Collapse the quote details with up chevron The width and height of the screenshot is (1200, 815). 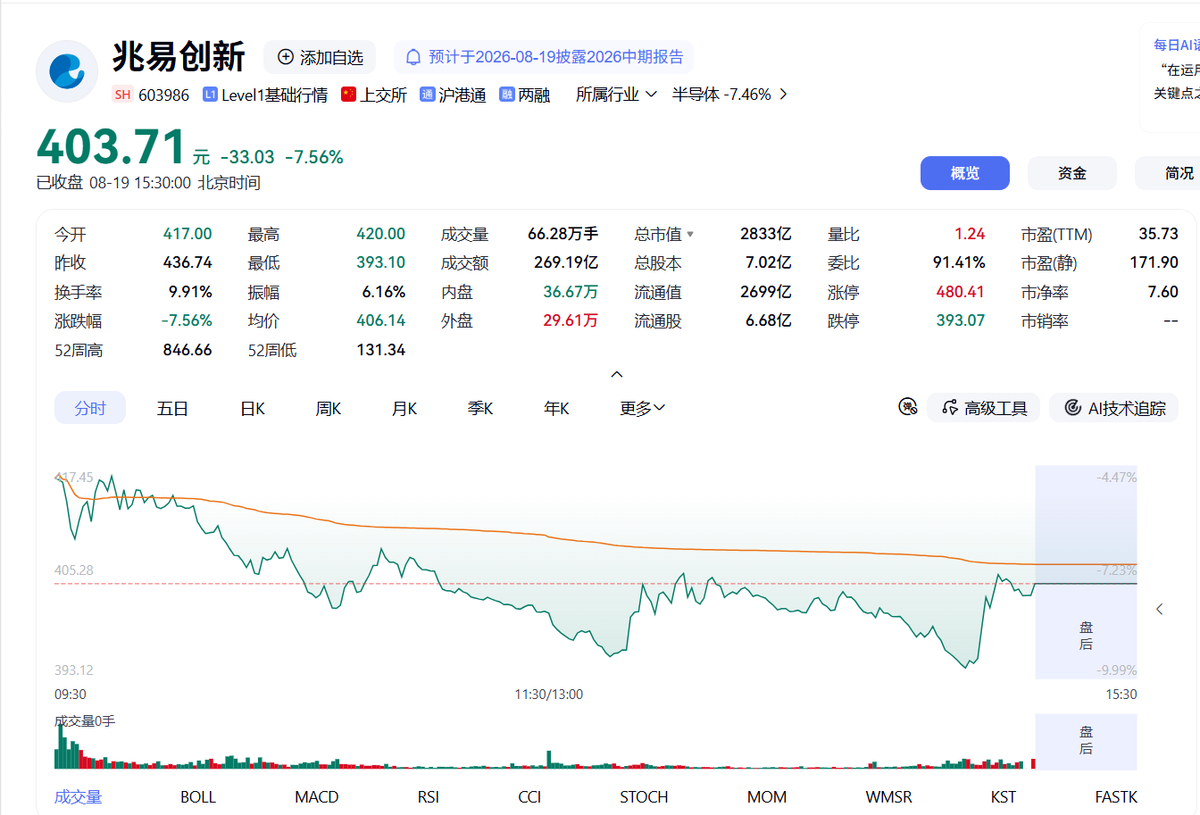pyautogui.click(x=617, y=374)
